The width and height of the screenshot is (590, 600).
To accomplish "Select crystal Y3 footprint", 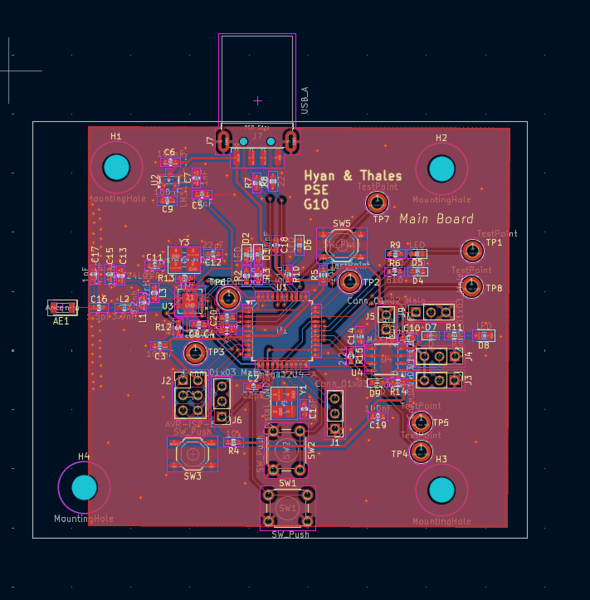I will tap(184, 260).
